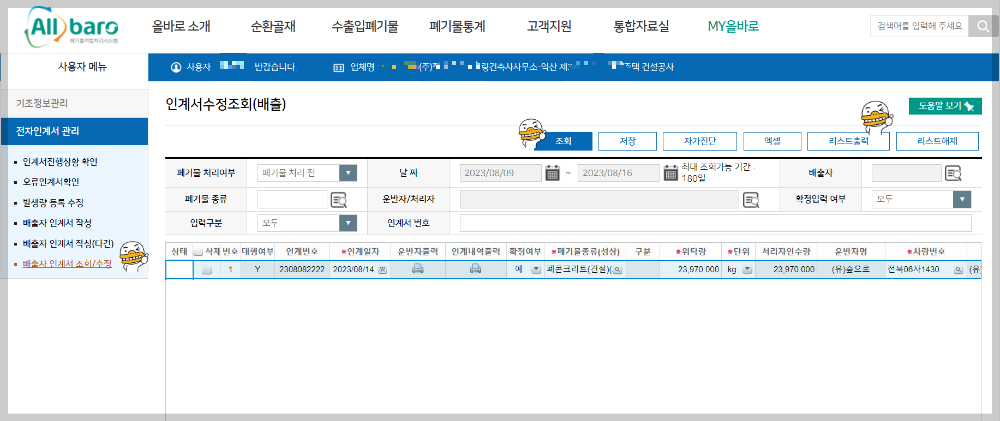Viewport: 1000px width, 421px height.
Task: Open the 폐기물 종류 lookup icon
Action: (338, 200)
